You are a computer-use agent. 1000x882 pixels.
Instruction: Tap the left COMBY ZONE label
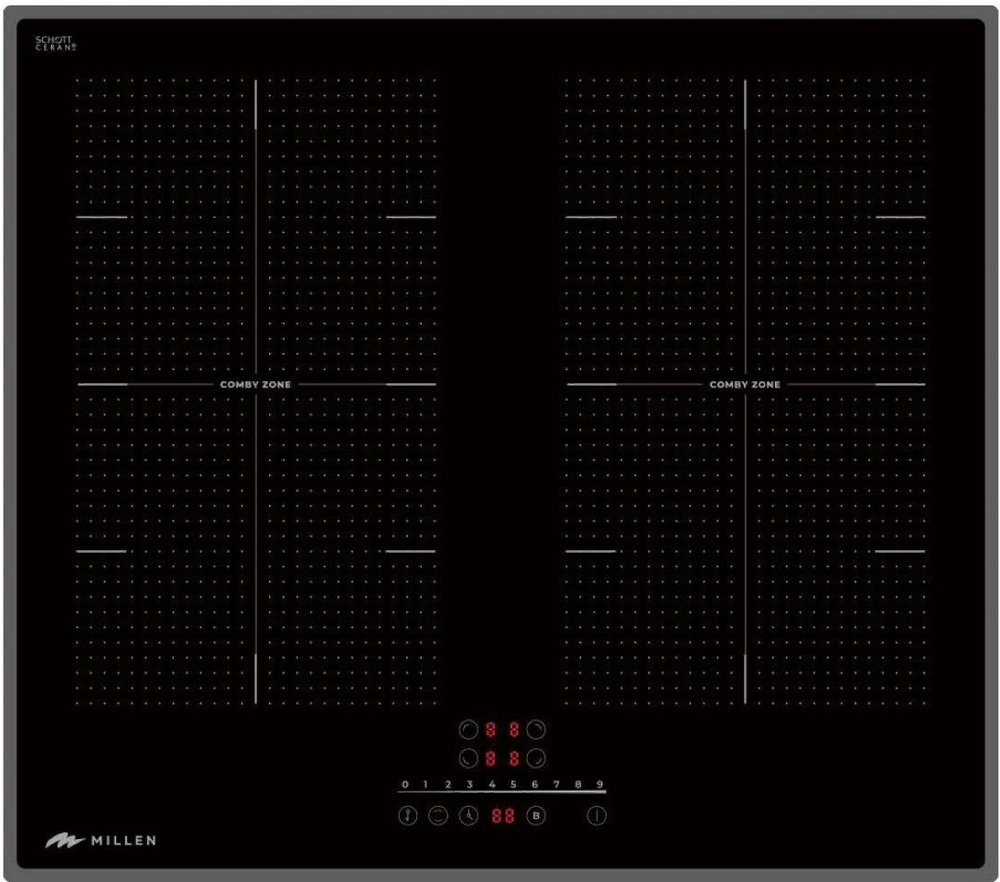pyautogui.click(x=255, y=385)
